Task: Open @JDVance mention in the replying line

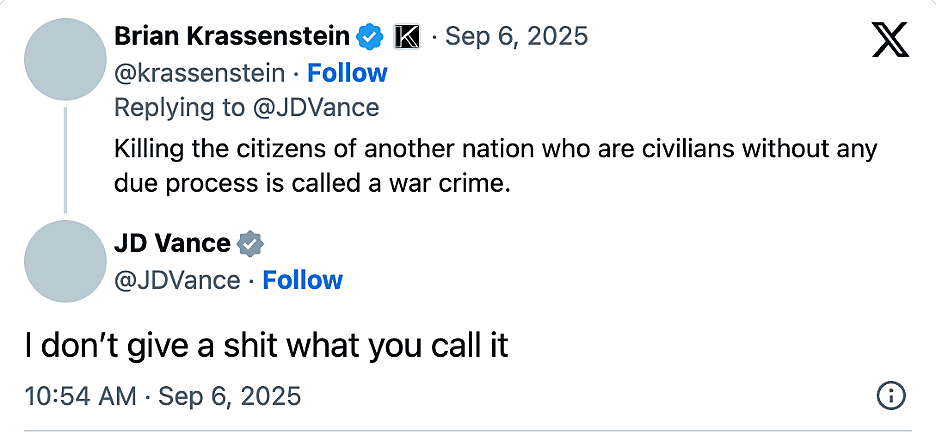Action: click(315, 108)
